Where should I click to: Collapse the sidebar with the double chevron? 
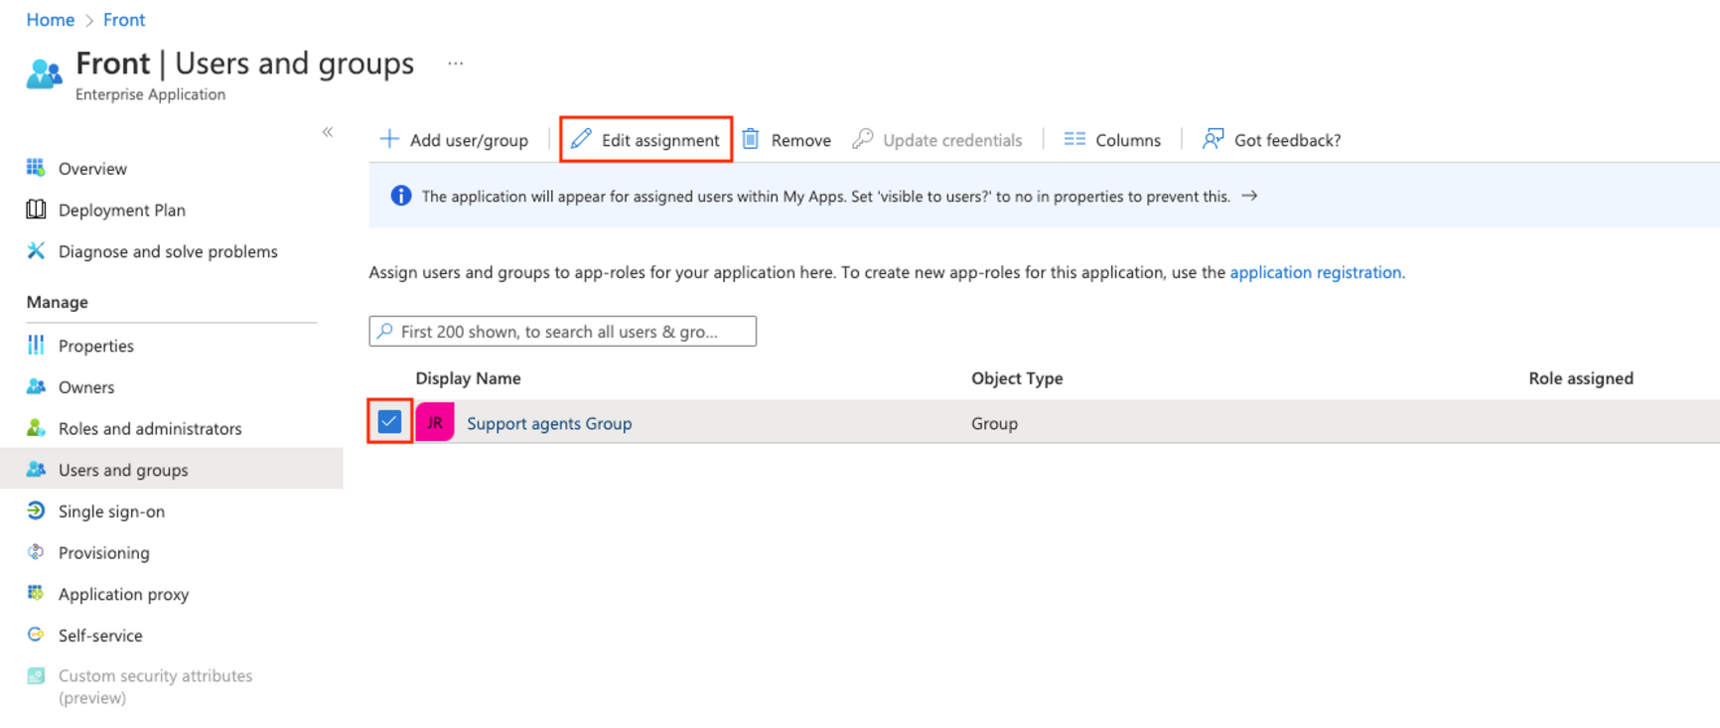[x=328, y=132]
